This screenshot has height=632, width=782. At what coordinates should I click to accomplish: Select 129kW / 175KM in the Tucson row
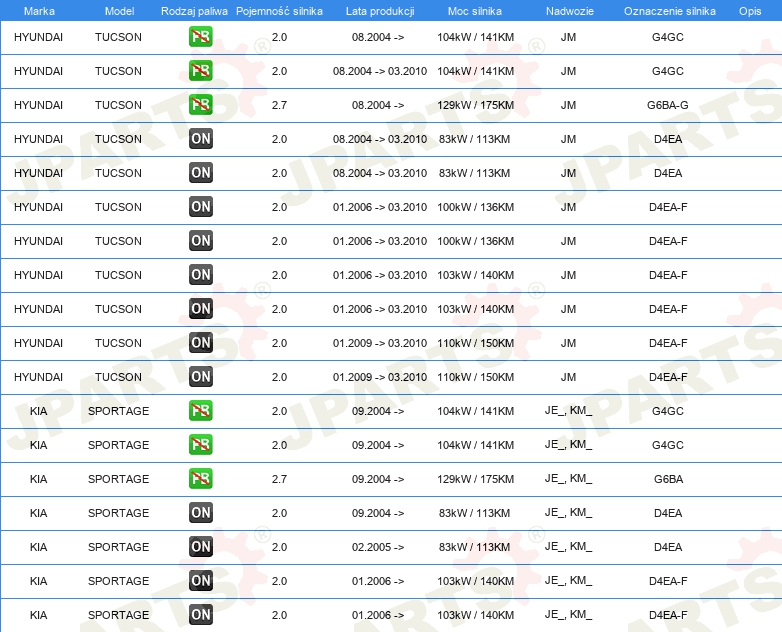(475, 105)
